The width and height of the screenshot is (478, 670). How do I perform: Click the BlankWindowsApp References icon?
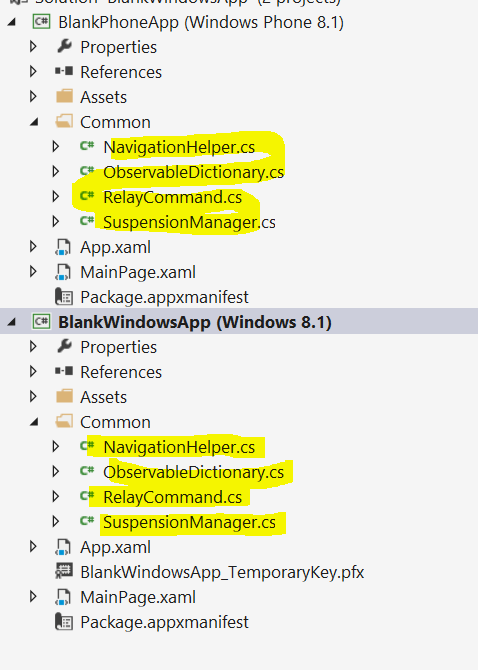coord(64,371)
